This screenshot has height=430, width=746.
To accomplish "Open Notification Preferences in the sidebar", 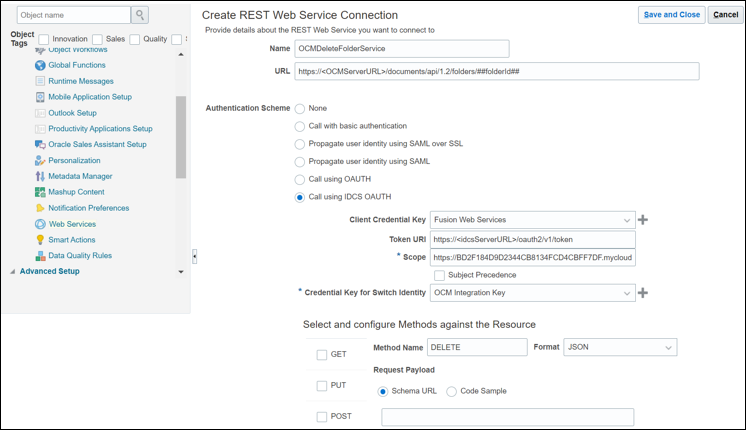I will click(88, 208).
